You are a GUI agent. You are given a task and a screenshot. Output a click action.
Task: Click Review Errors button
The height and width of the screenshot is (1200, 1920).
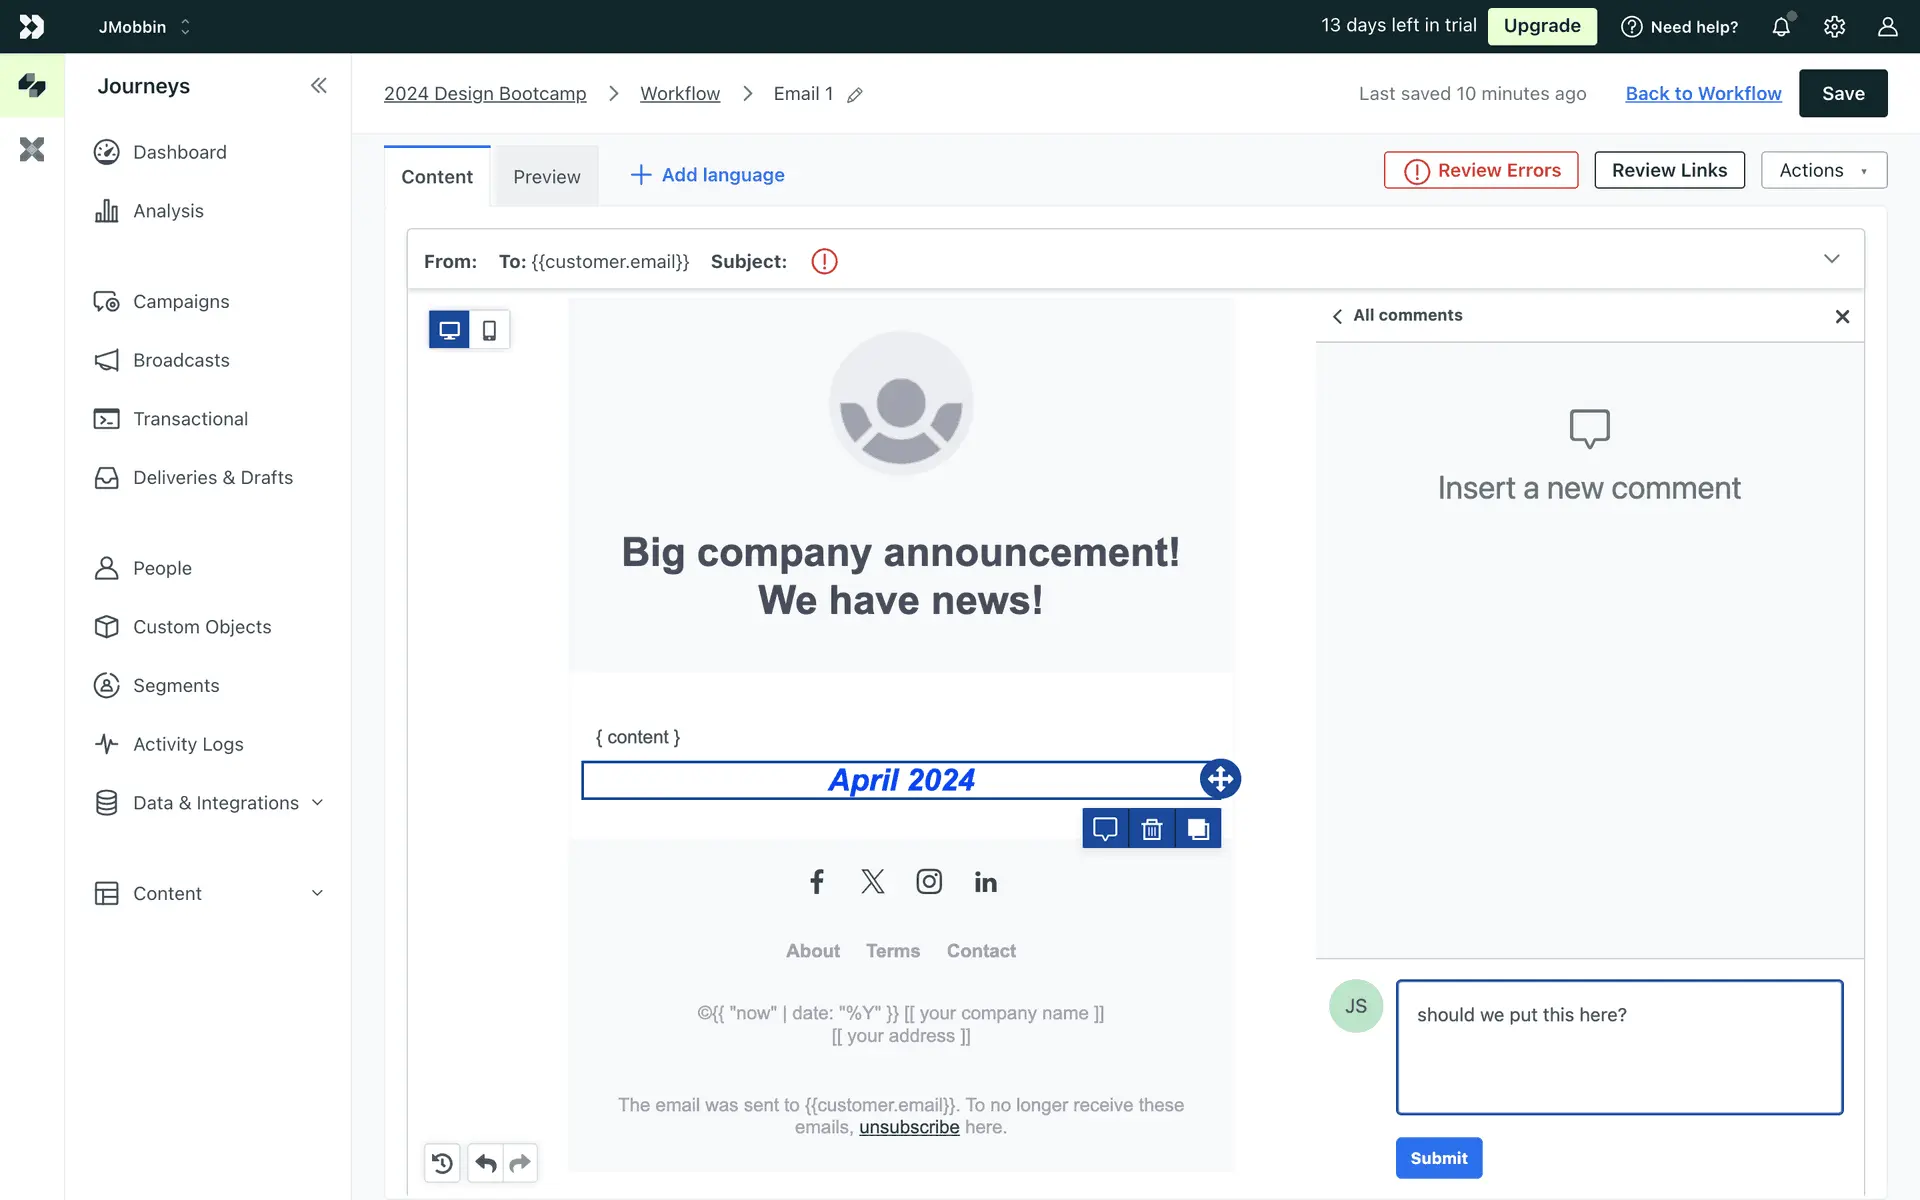[1481, 170]
